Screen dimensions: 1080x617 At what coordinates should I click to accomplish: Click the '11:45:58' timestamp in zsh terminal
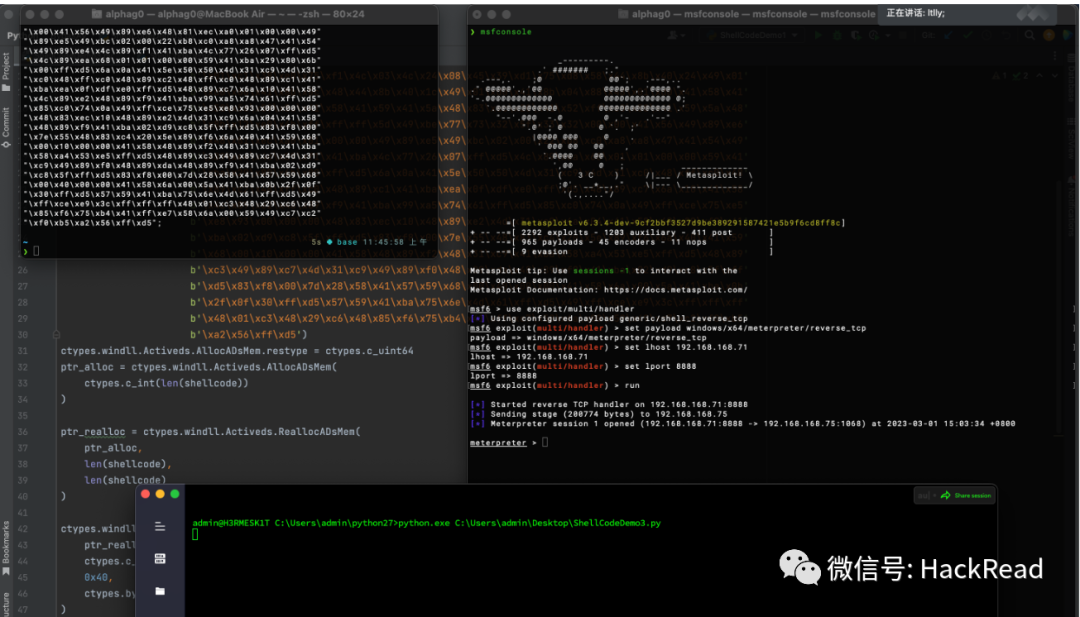tap(385, 242)
